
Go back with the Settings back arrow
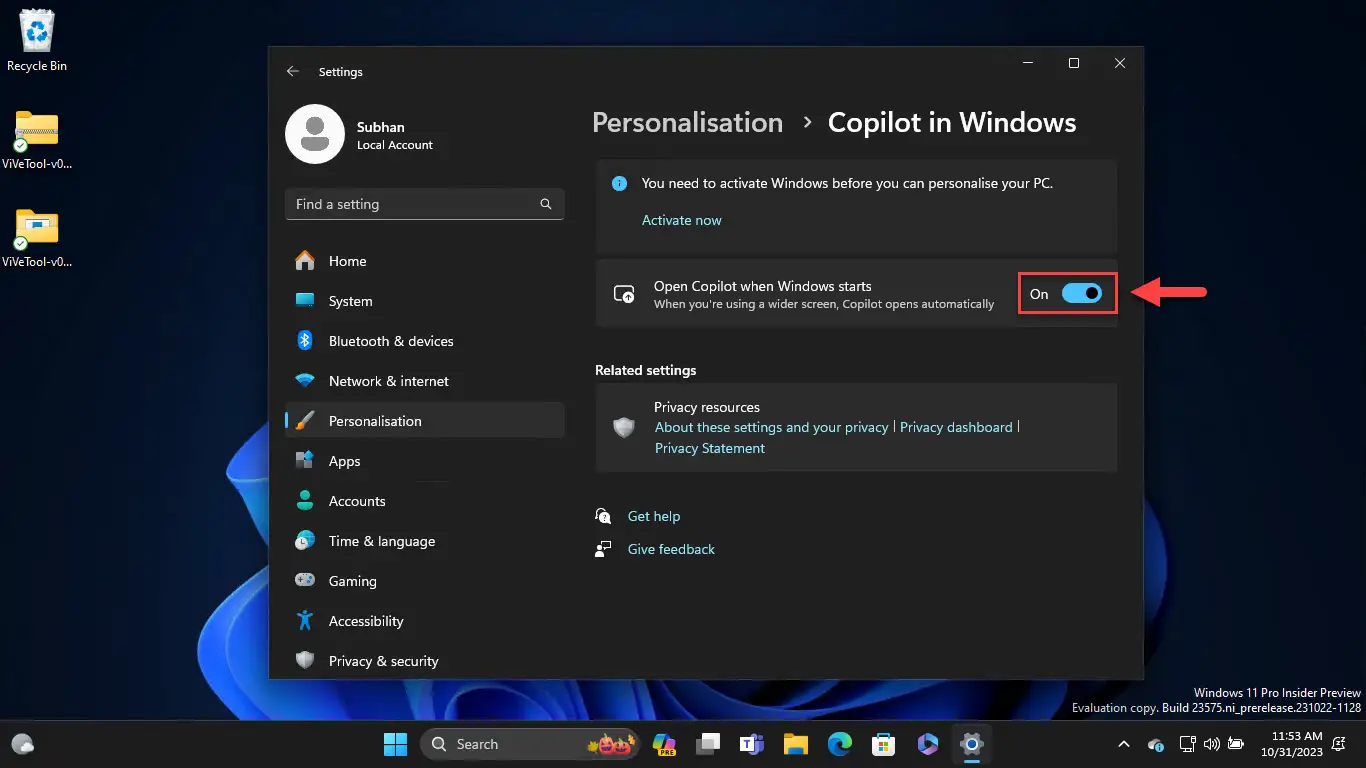[292, 72]
